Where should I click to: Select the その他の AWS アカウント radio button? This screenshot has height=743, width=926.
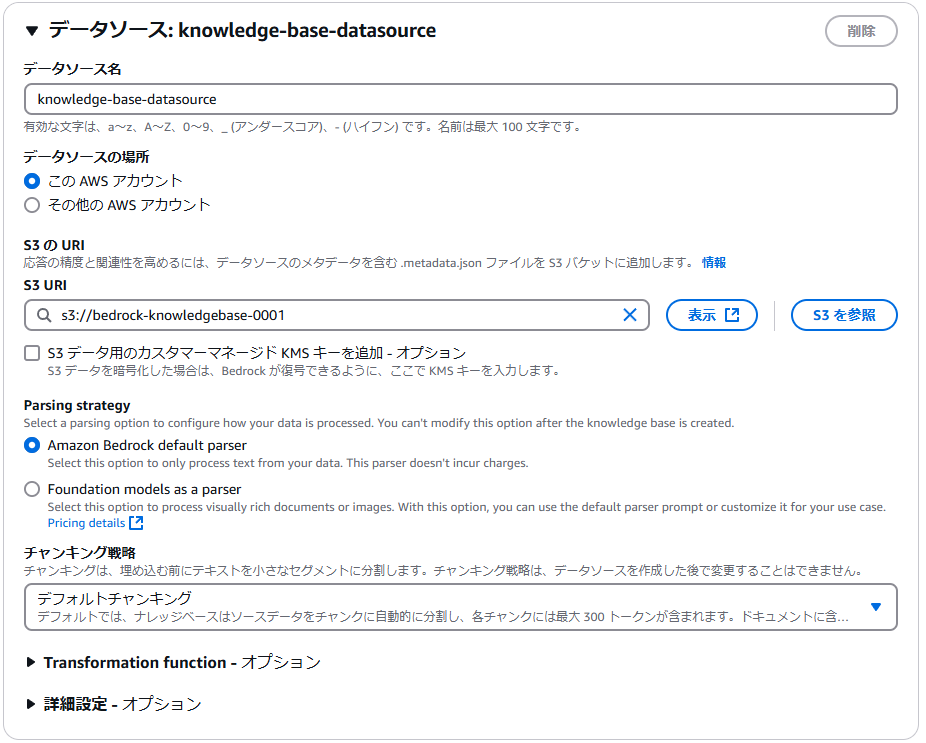[32, 205]
